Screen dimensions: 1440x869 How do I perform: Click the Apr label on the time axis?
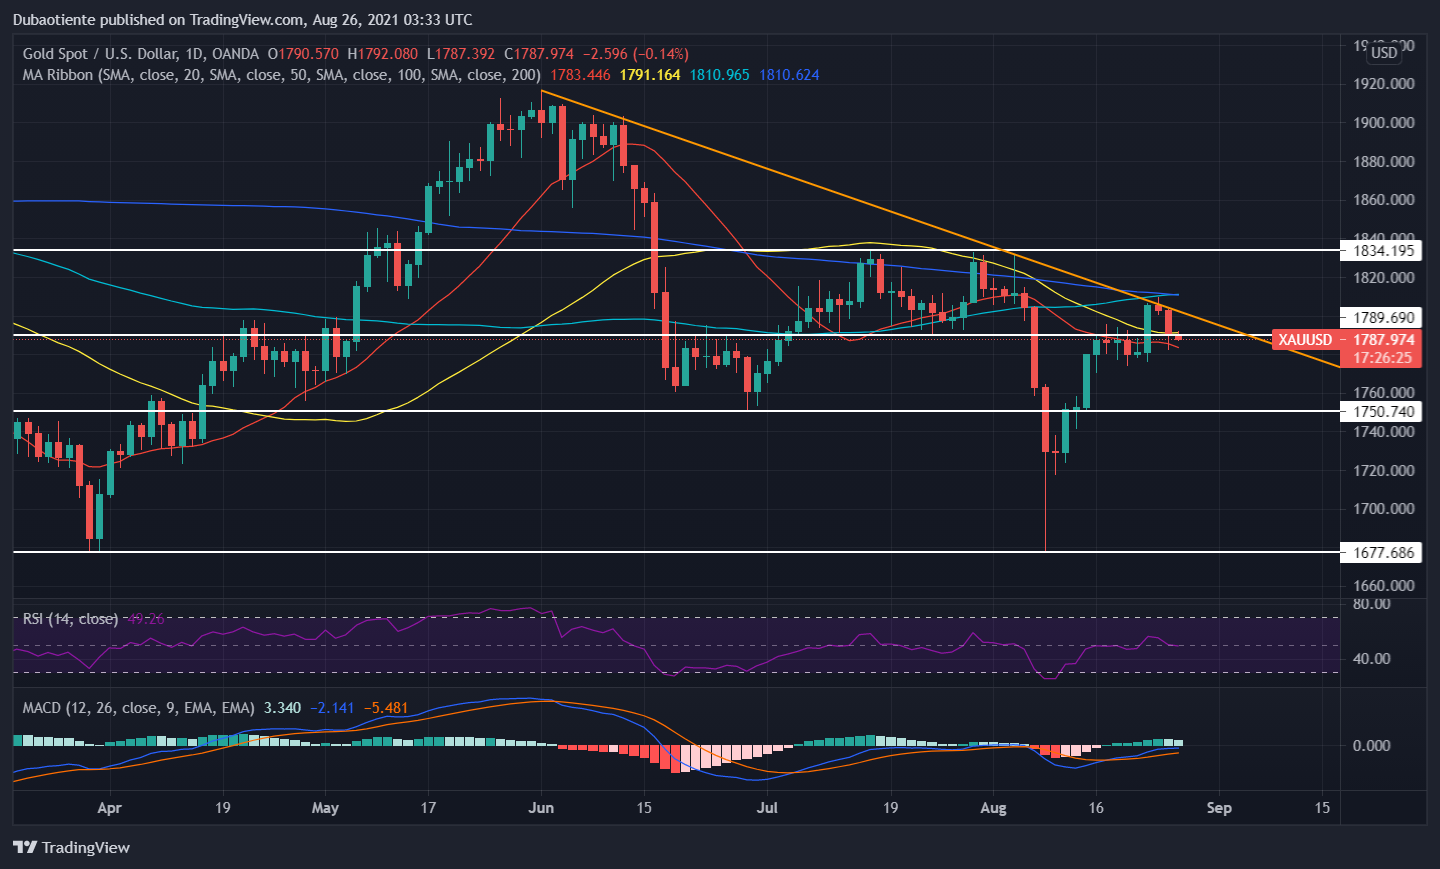coord(110,808)
